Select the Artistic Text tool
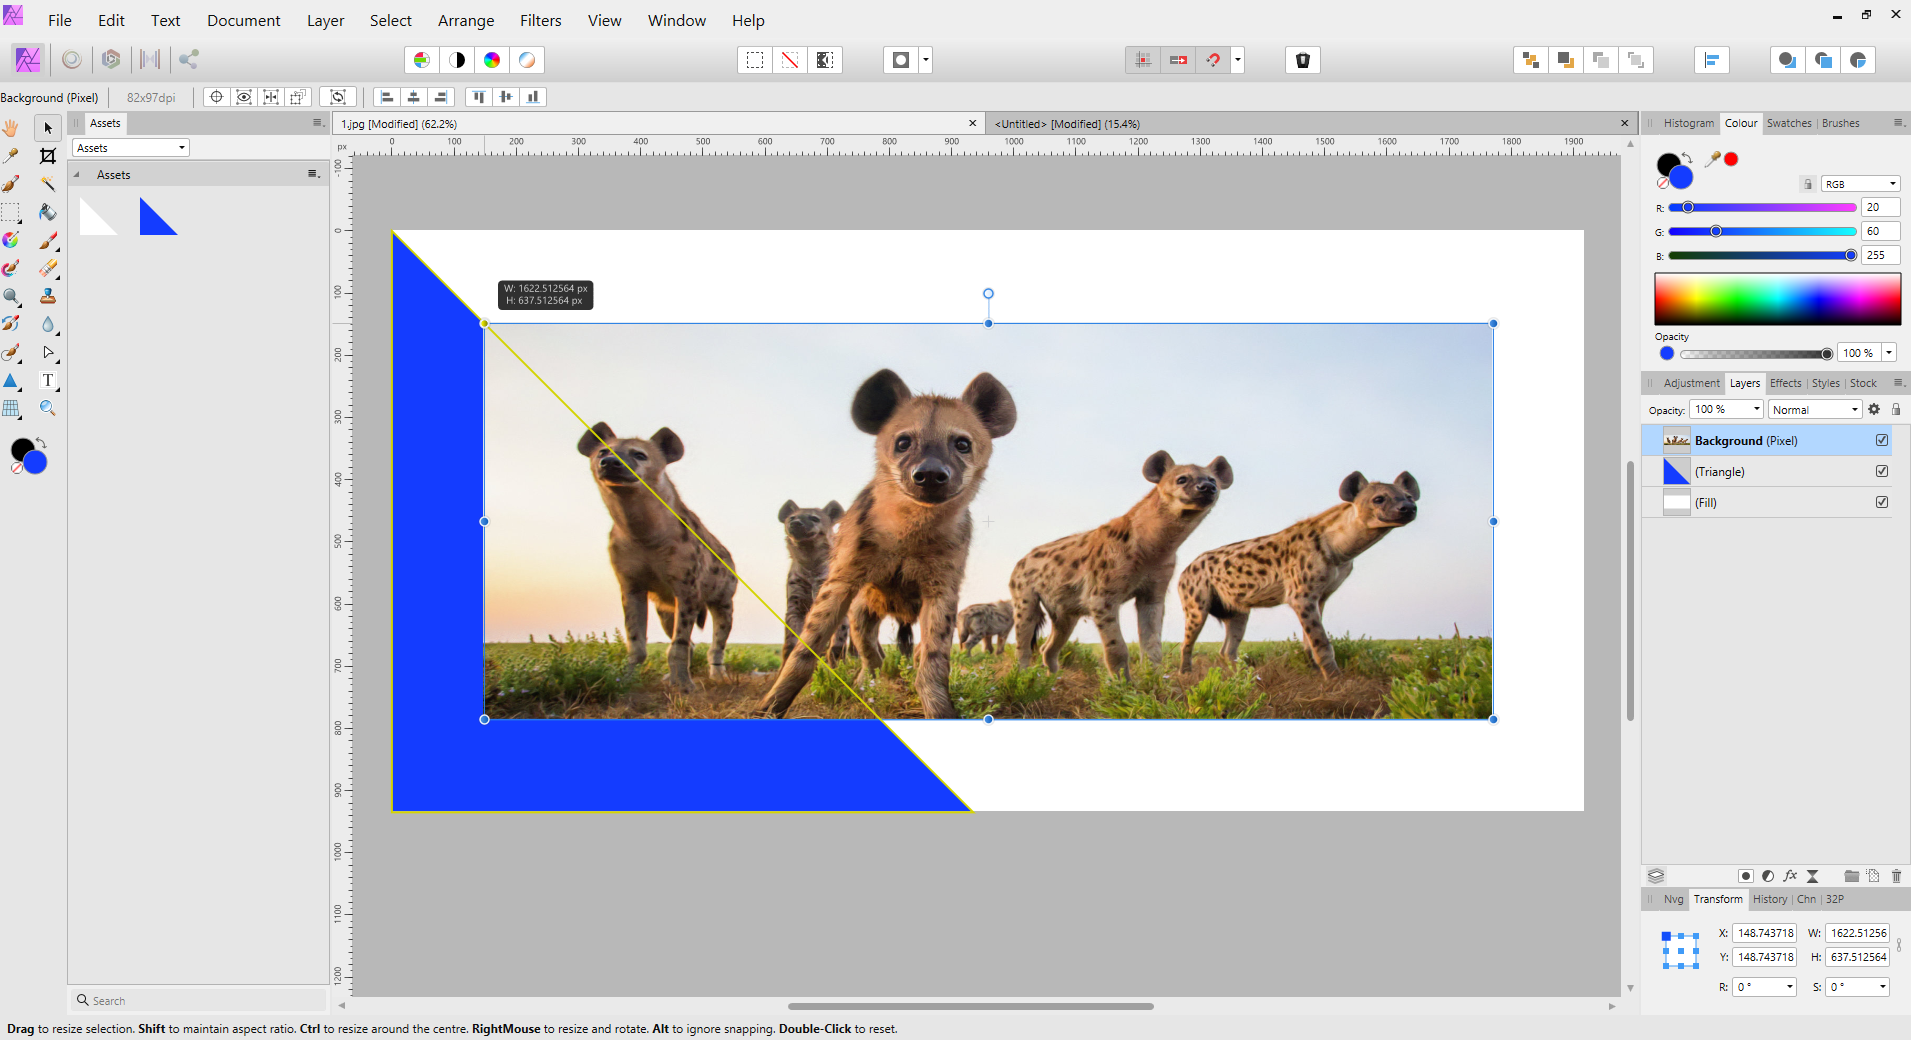Image resolution: width=1911 pixels, height=1040 pixels. point(47,380)
